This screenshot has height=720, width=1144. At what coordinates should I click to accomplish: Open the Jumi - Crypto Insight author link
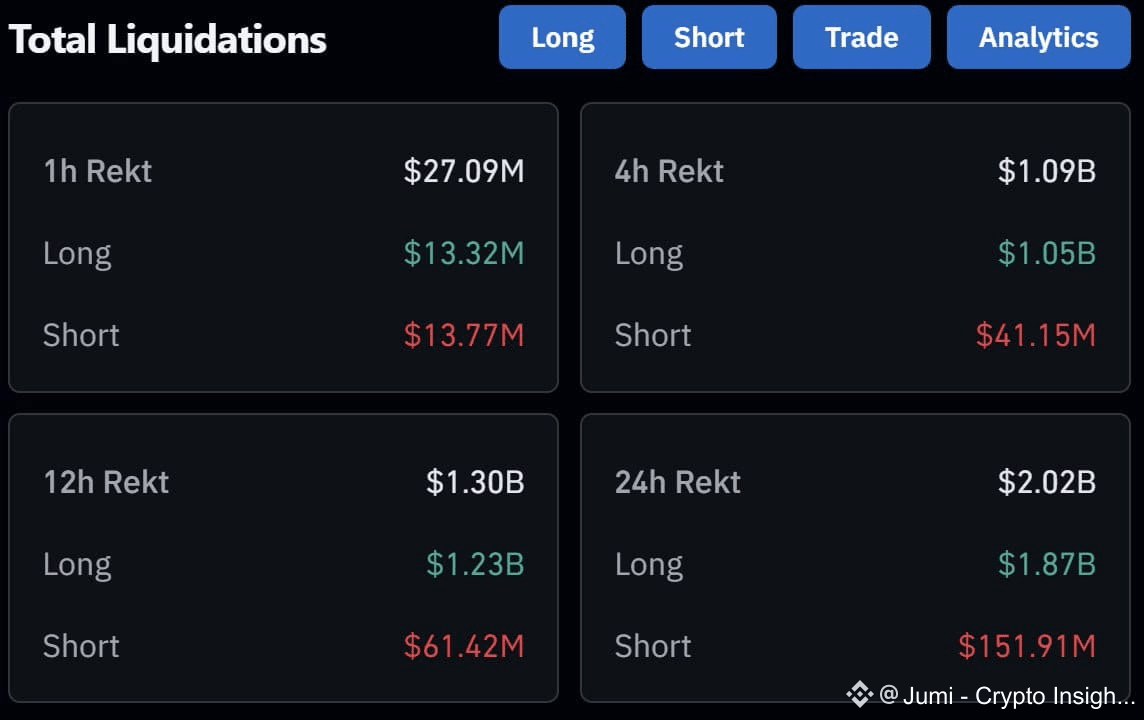coord(1008,695)
